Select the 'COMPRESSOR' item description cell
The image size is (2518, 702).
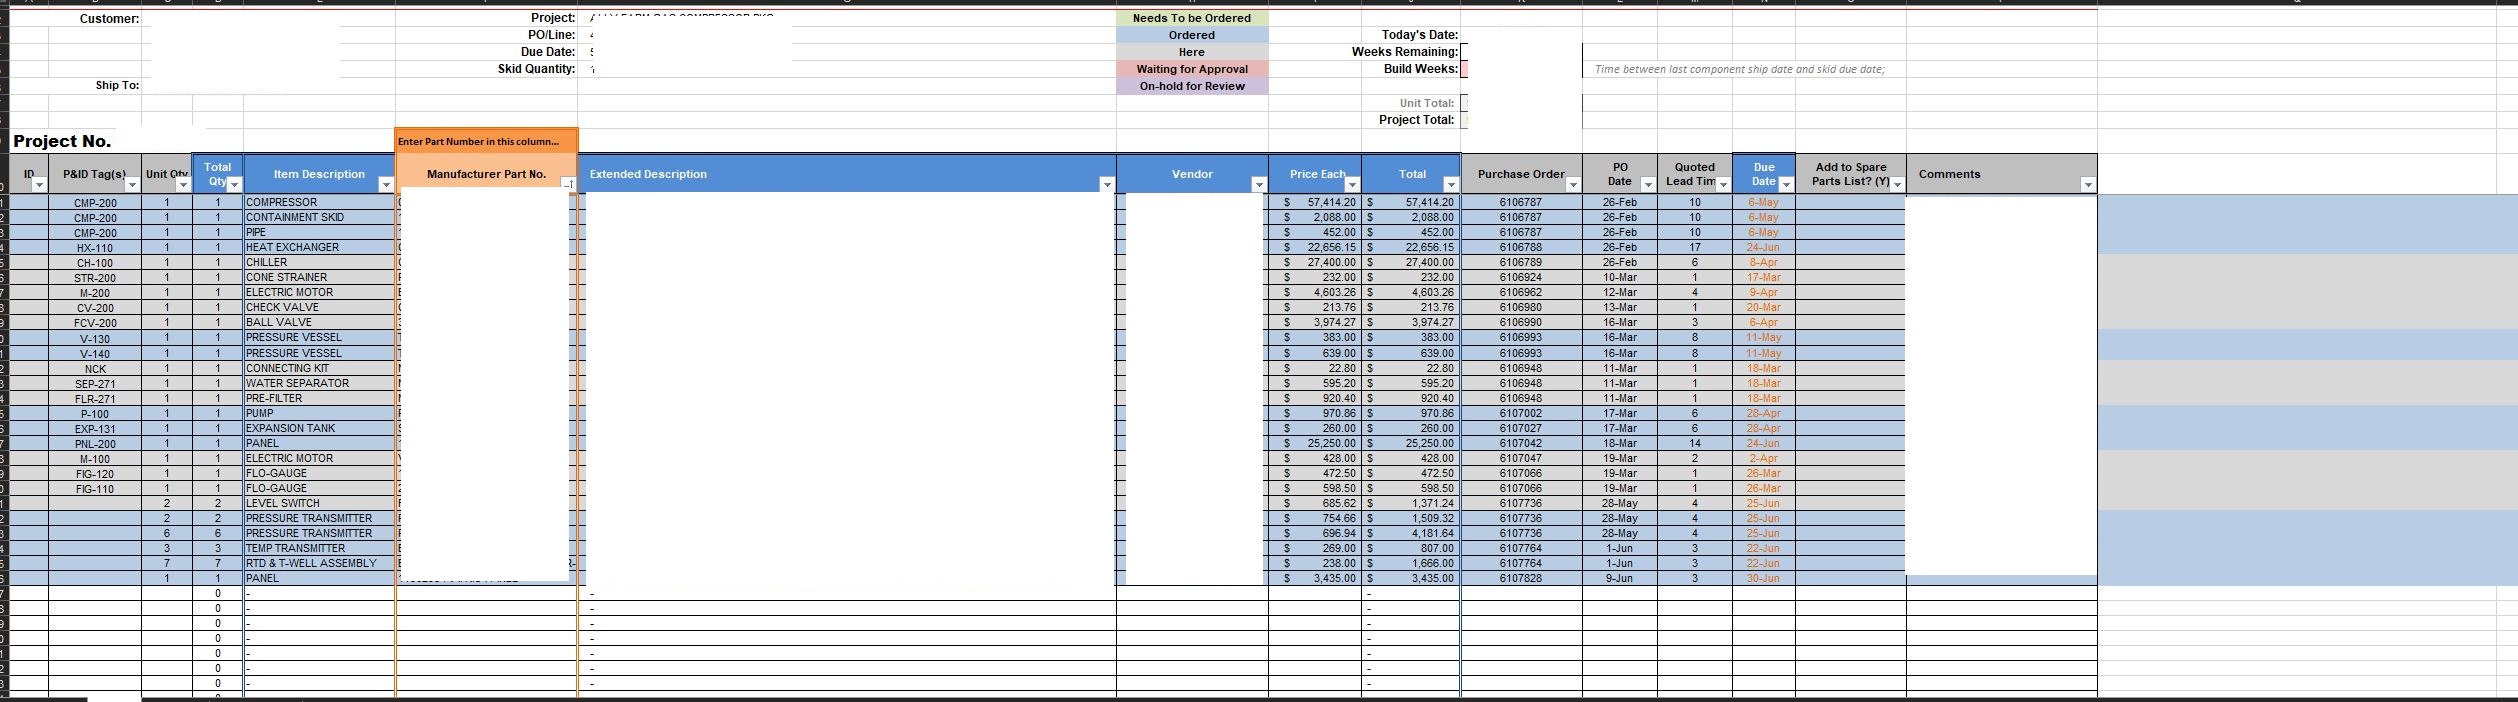[x=320, y=202]
